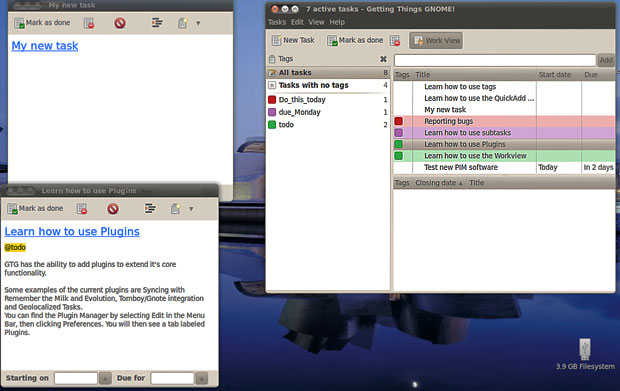Click red tag icon on Reporting bugs row

(x=399, y=121)
